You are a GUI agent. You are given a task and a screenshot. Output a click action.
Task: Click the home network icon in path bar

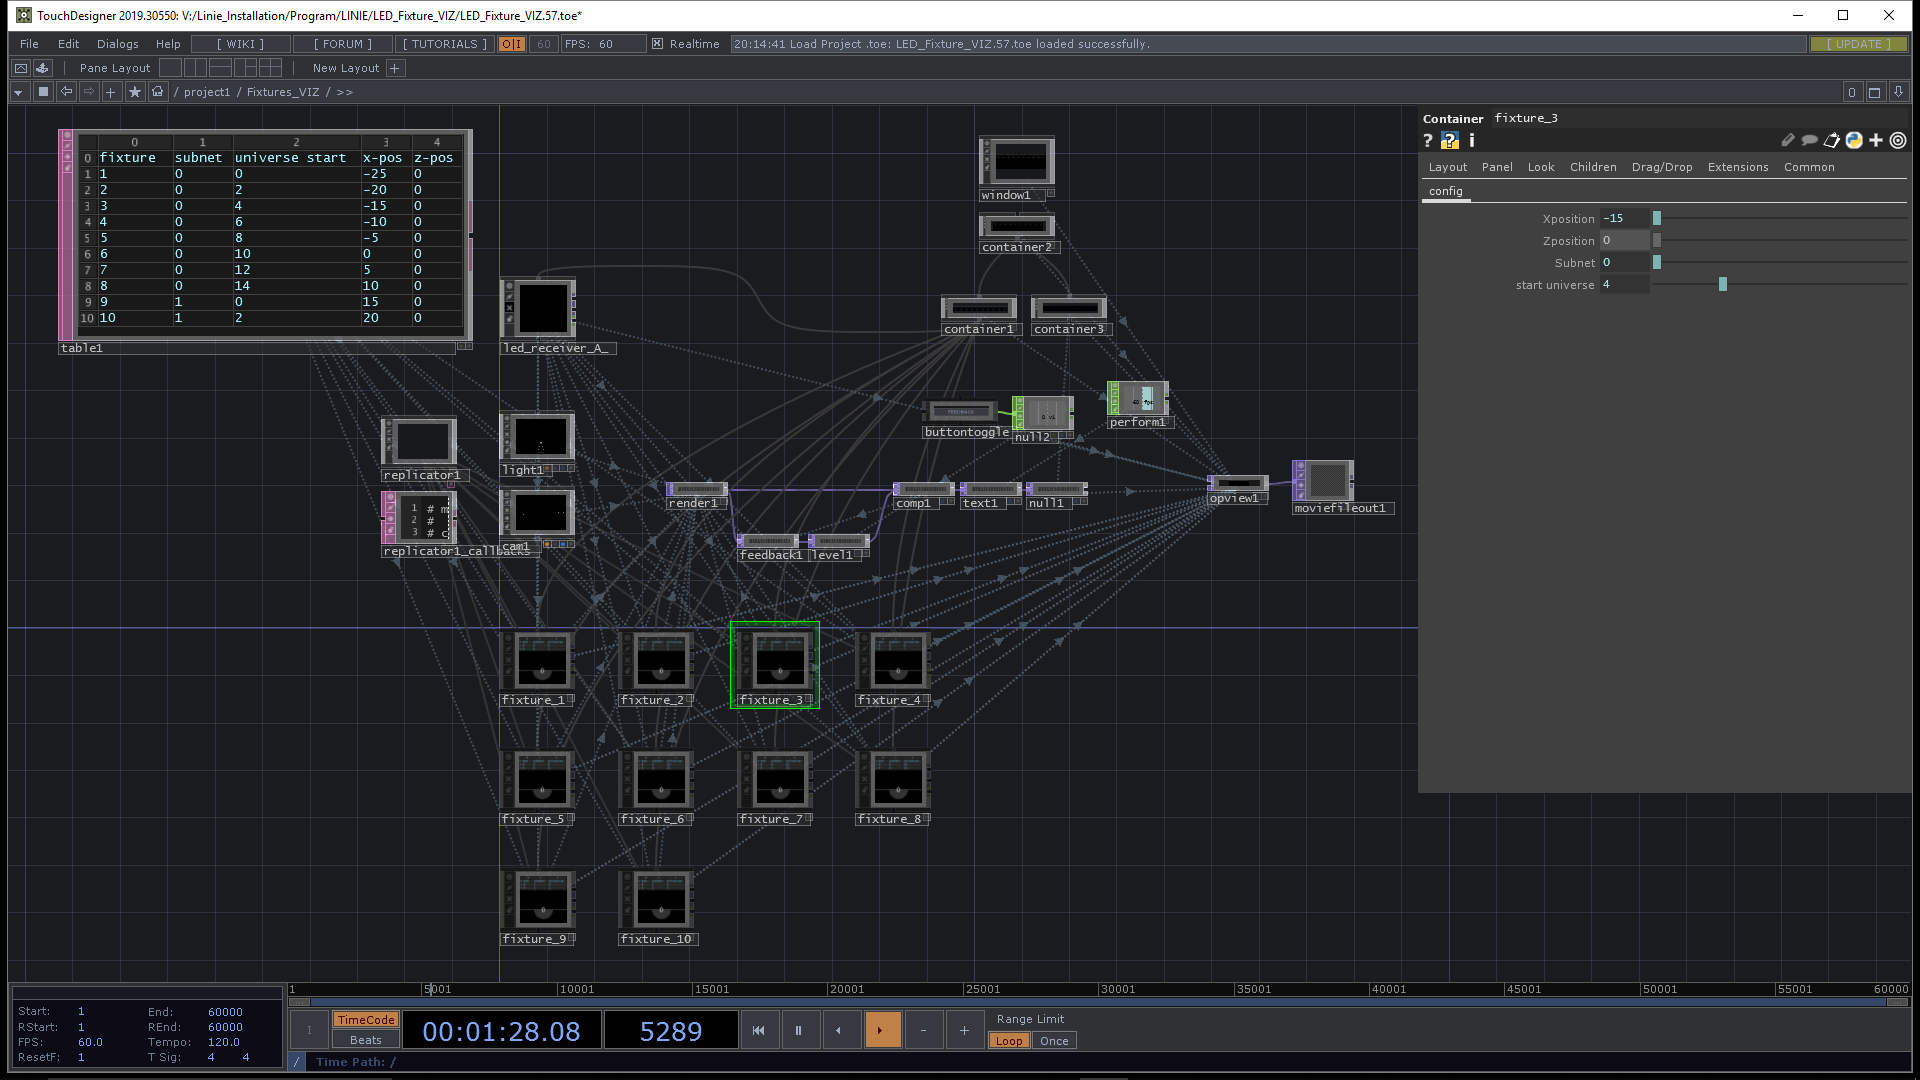click(158, 92)
